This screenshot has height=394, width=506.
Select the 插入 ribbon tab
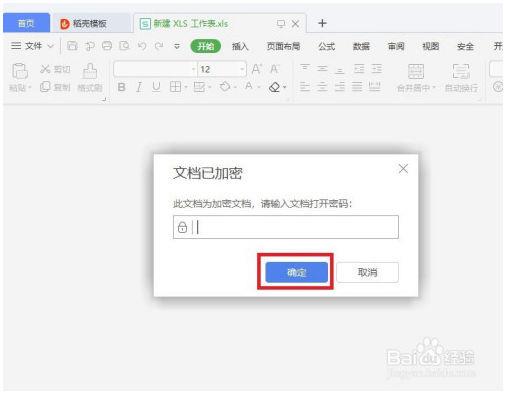click(x=240, y=46)
